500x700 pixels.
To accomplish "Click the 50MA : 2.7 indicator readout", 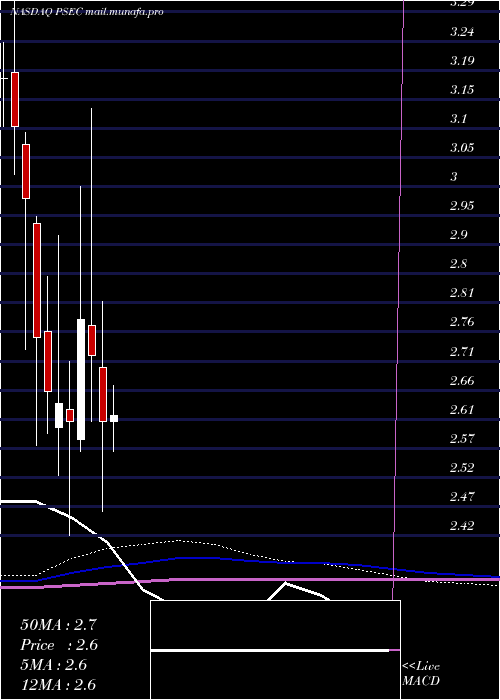I will point(58,625).
